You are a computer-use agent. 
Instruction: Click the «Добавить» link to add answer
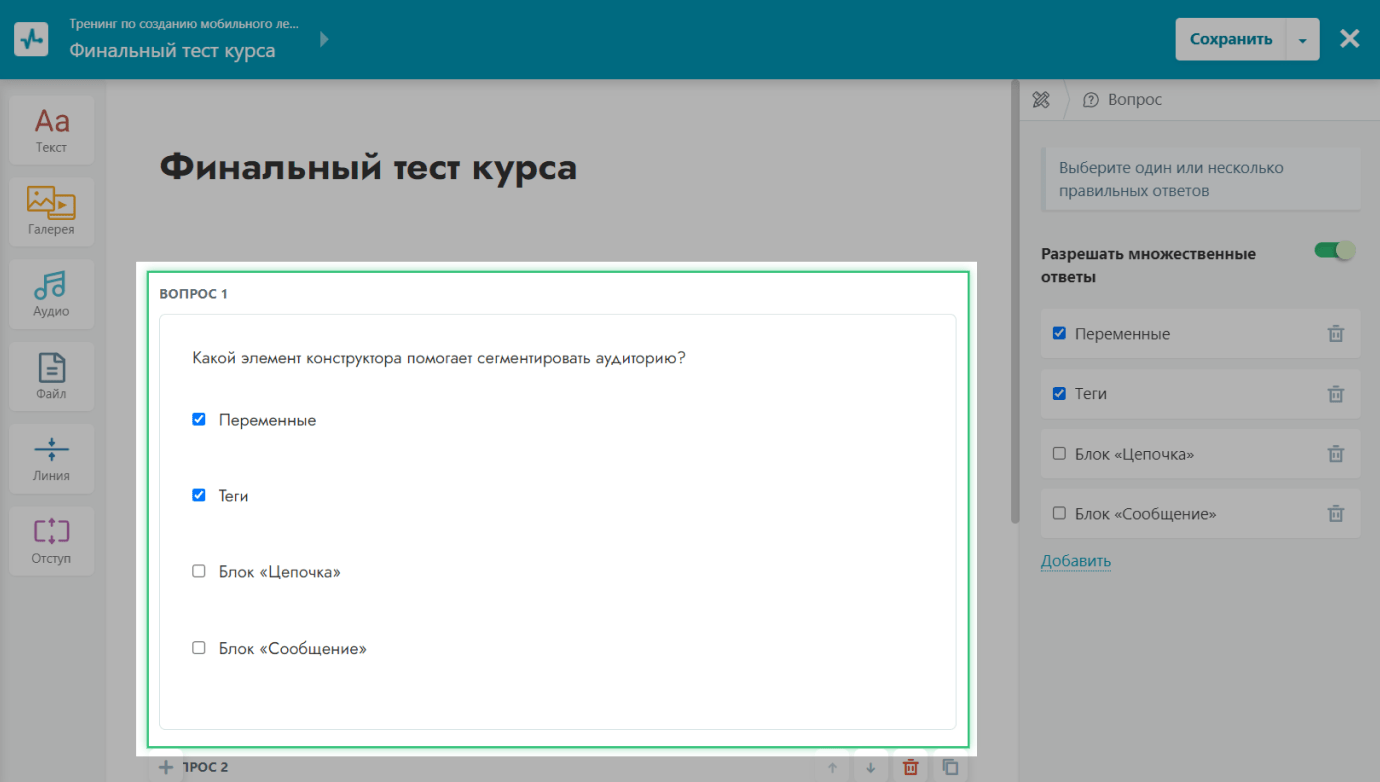point(1075,561)
